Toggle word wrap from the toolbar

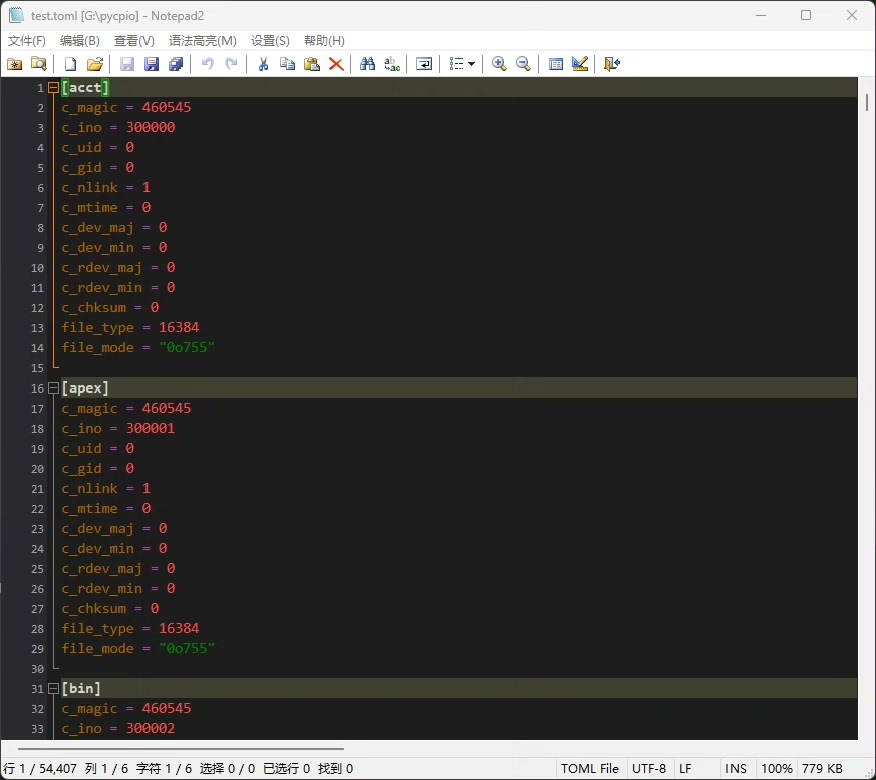(424, 64)
